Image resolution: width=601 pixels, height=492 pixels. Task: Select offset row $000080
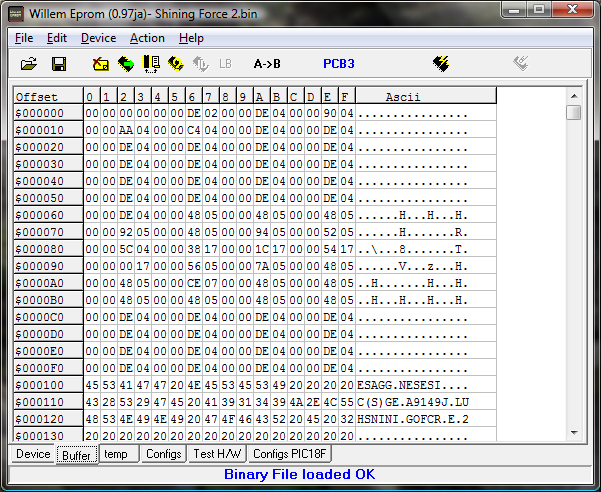click(x=48, y=249)
